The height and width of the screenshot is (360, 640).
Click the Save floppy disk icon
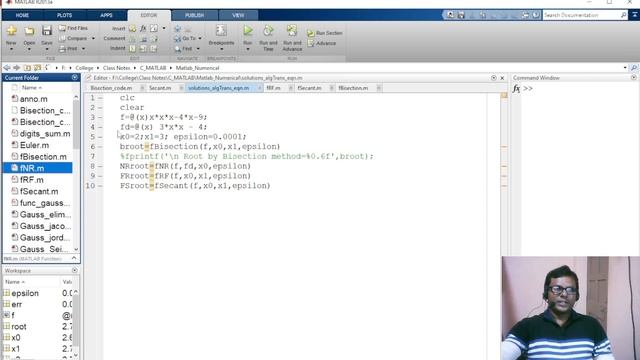pos(47,31)
